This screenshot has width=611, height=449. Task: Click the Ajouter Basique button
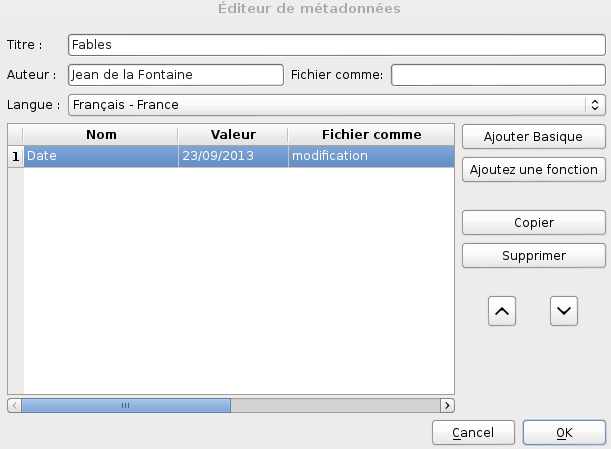(x=533, y=137)
